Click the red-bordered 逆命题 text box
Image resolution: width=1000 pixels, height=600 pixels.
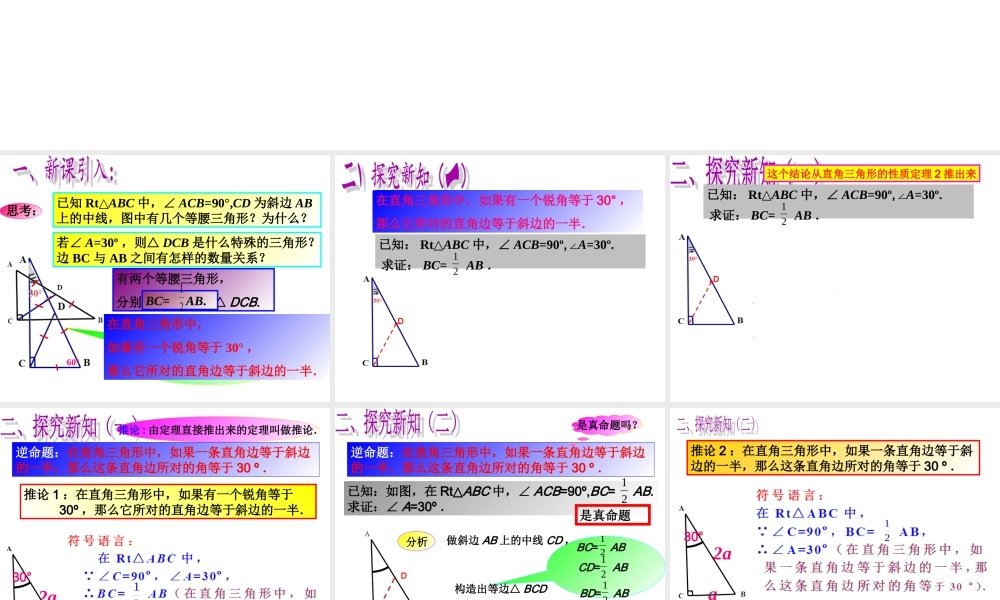(x=165, y=460)
